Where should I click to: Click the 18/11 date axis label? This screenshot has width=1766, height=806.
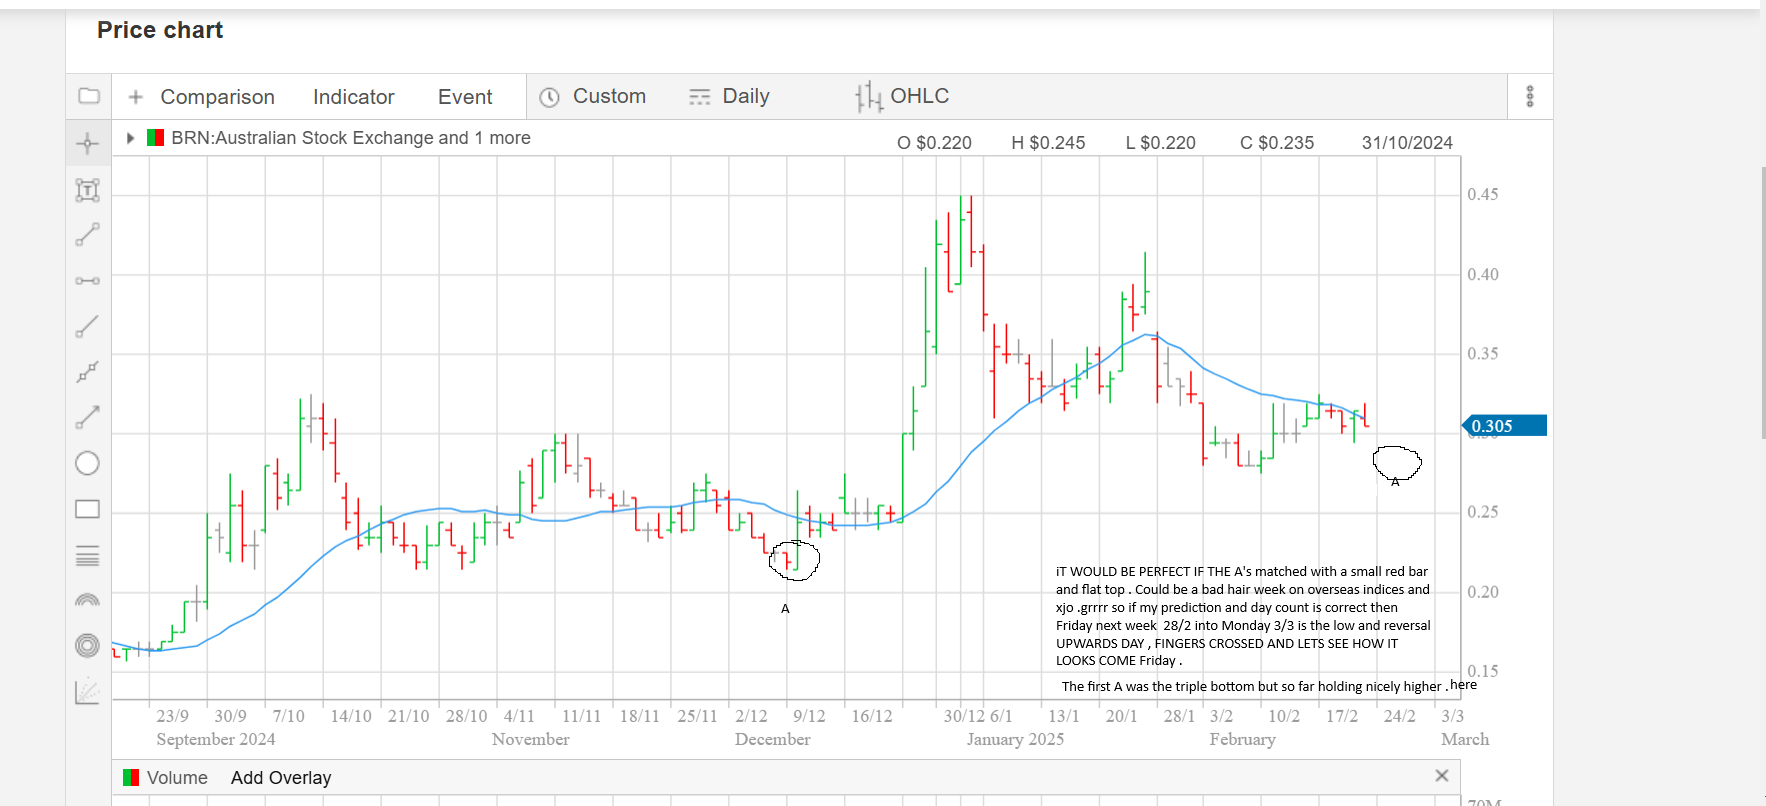point(640,716)
